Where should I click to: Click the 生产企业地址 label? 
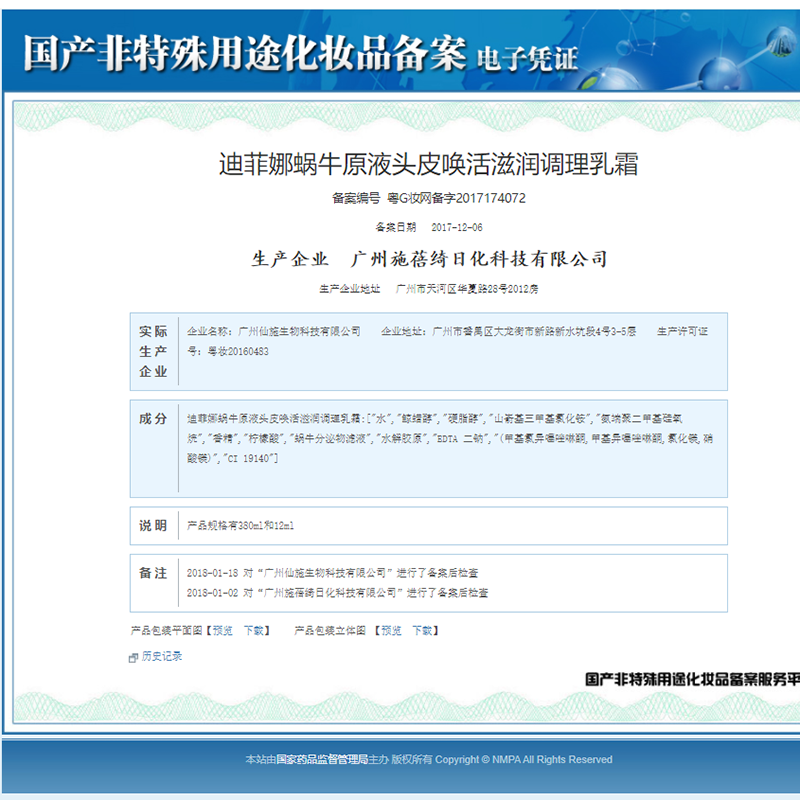349,289
